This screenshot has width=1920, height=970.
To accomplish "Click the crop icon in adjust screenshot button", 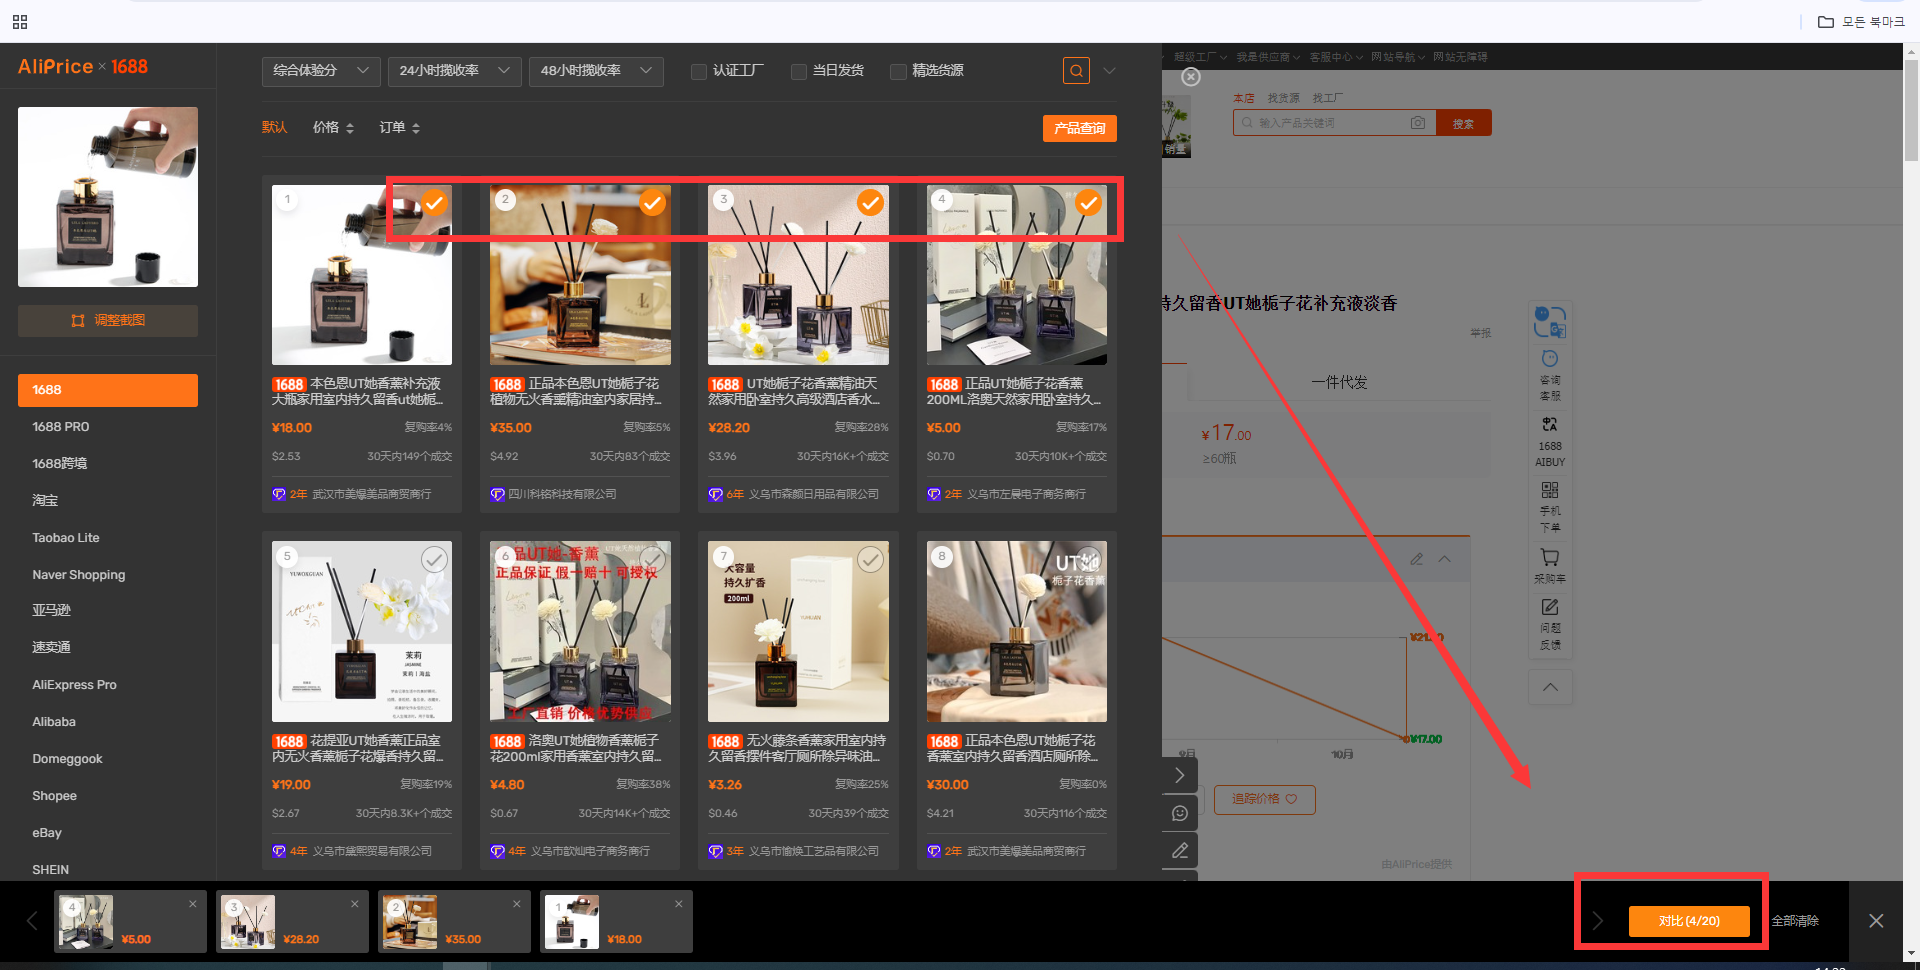I will click(x=78, y=321).
